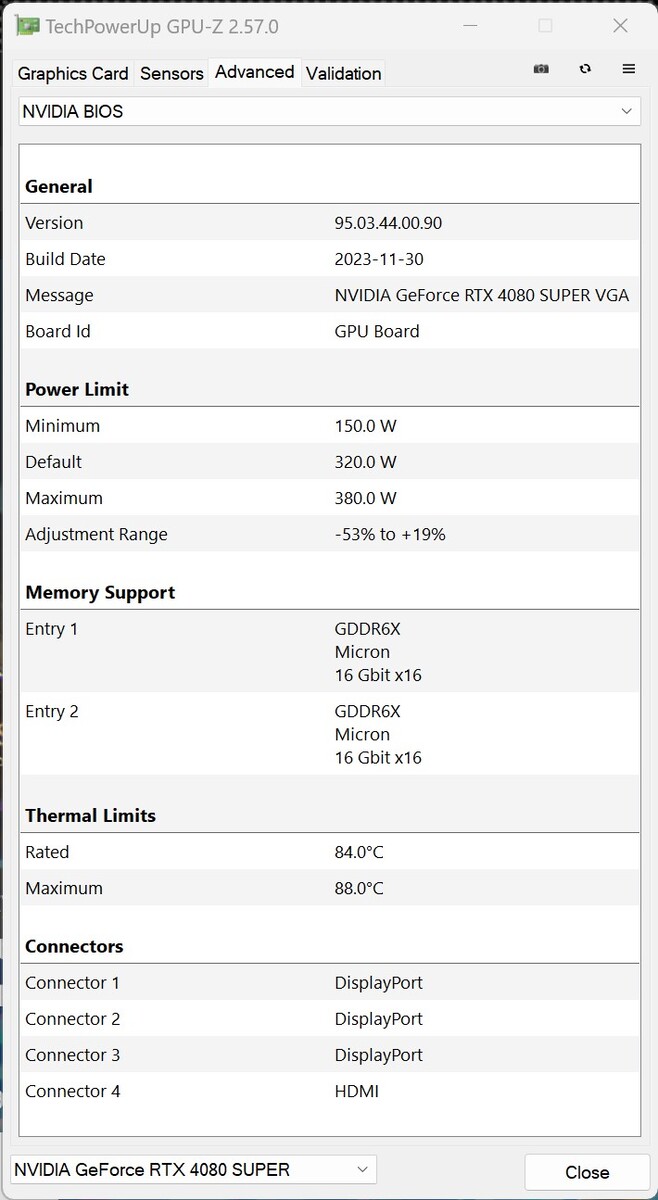Image resolution: width=658 pixels, height=1200 pixels.
Task: Open the Validation tab
Action: (x=343, y=73)
